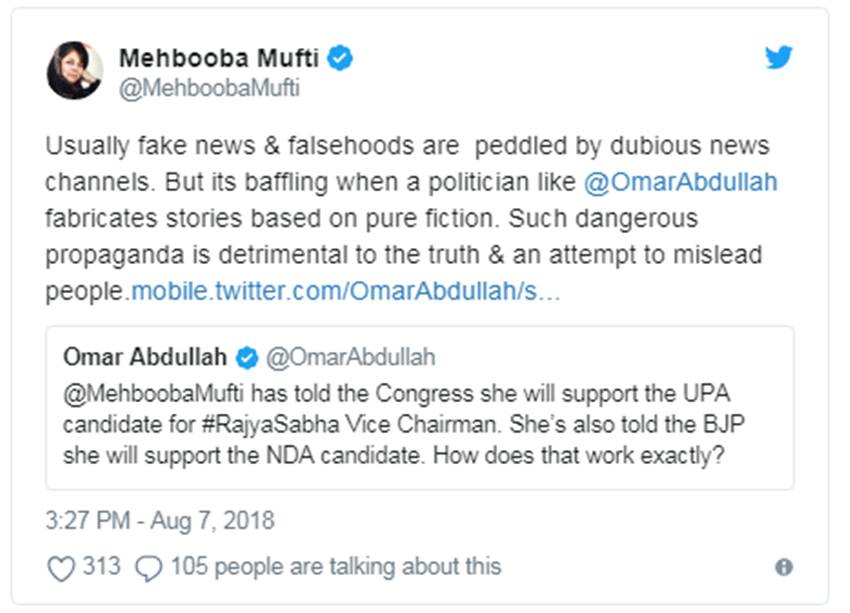The height and width of the screenshot is (613, 850).
Task: Open the tweet timestamp 3:27 PM - Aug 7, 2018
Action: point(160,521)
